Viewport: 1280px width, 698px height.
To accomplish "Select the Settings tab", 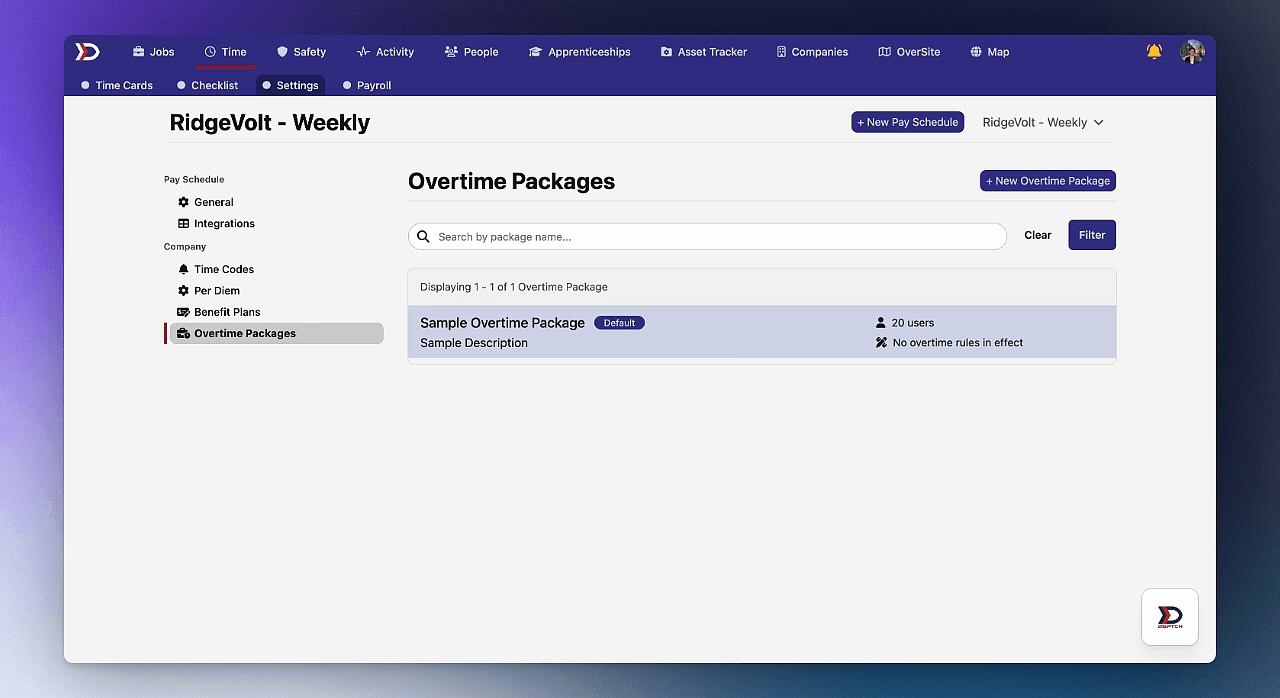I will click(x=290, y=85).
